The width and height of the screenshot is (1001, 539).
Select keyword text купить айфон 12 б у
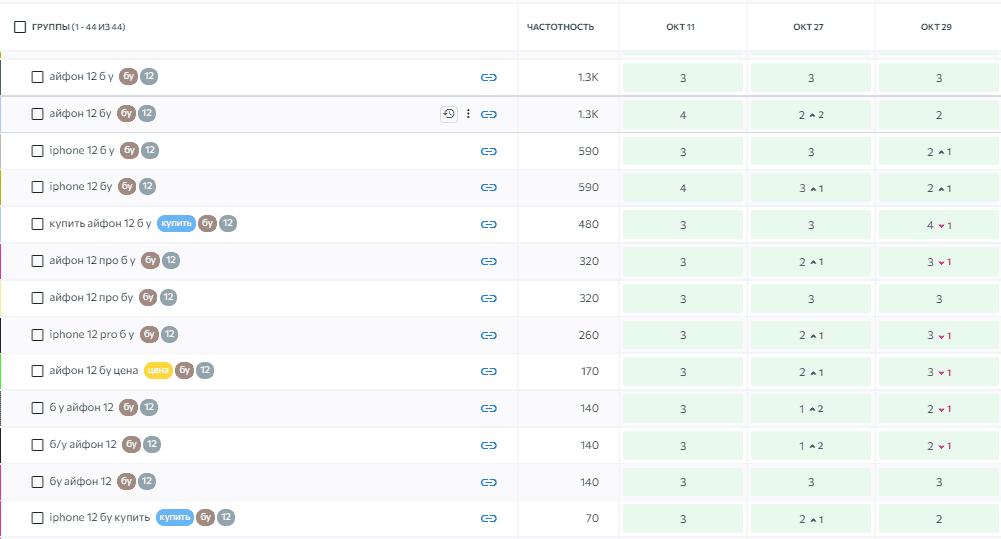point(100,224)
